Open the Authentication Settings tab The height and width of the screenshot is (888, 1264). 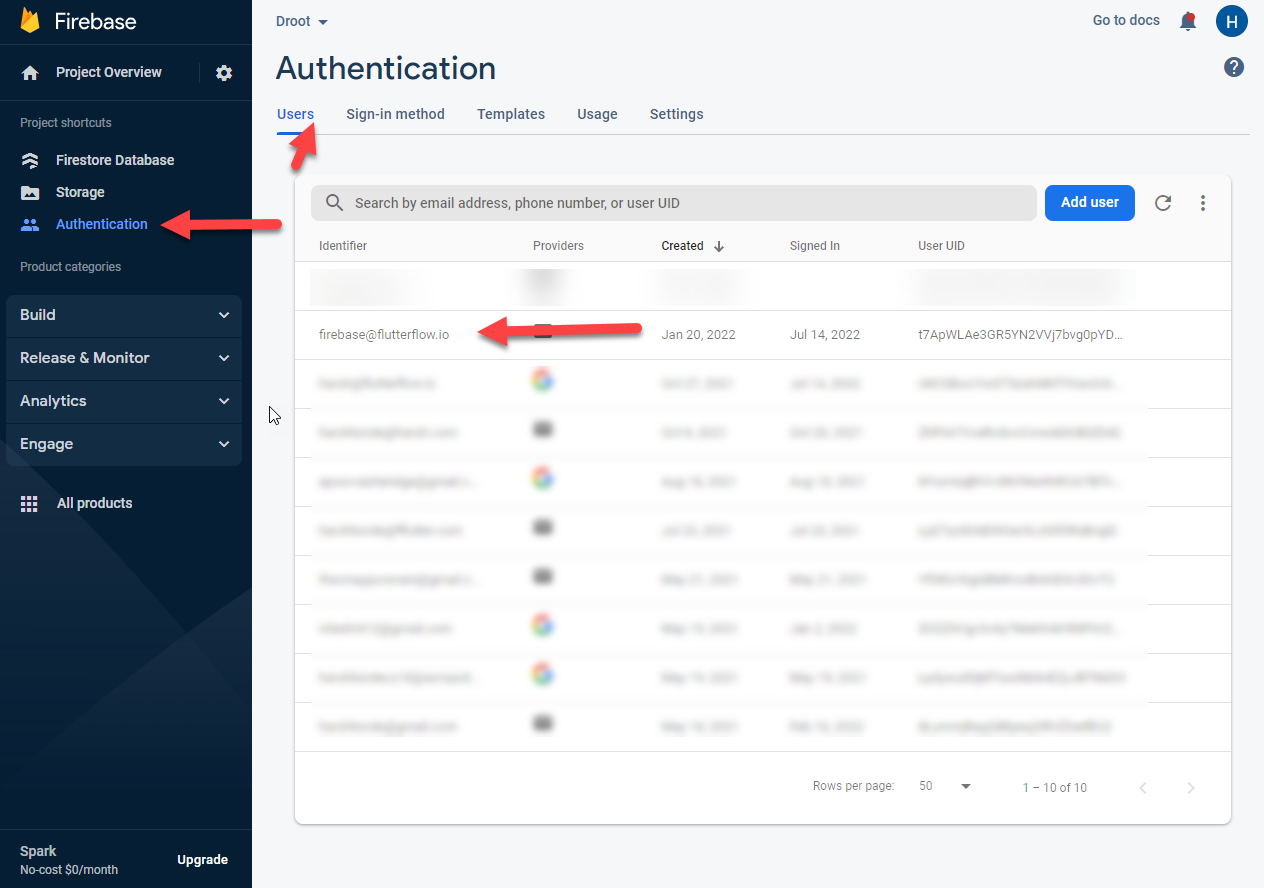[677, 114]
